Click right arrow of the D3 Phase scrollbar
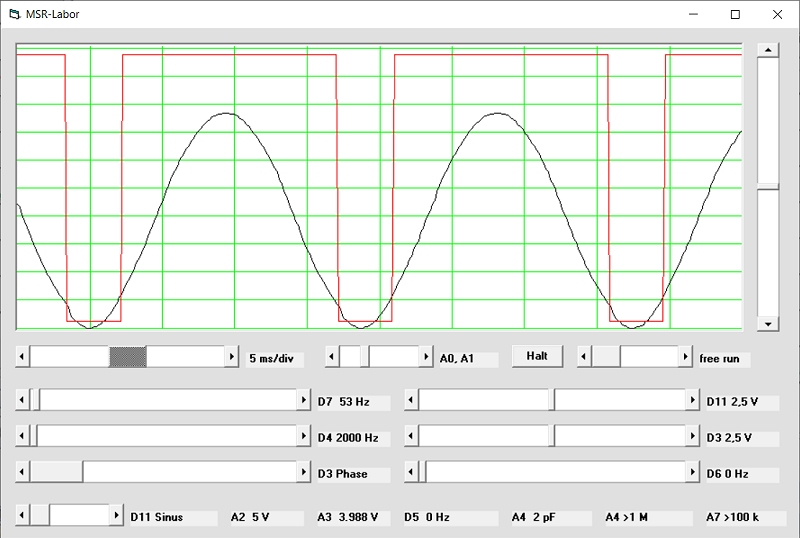 point(304,473)
